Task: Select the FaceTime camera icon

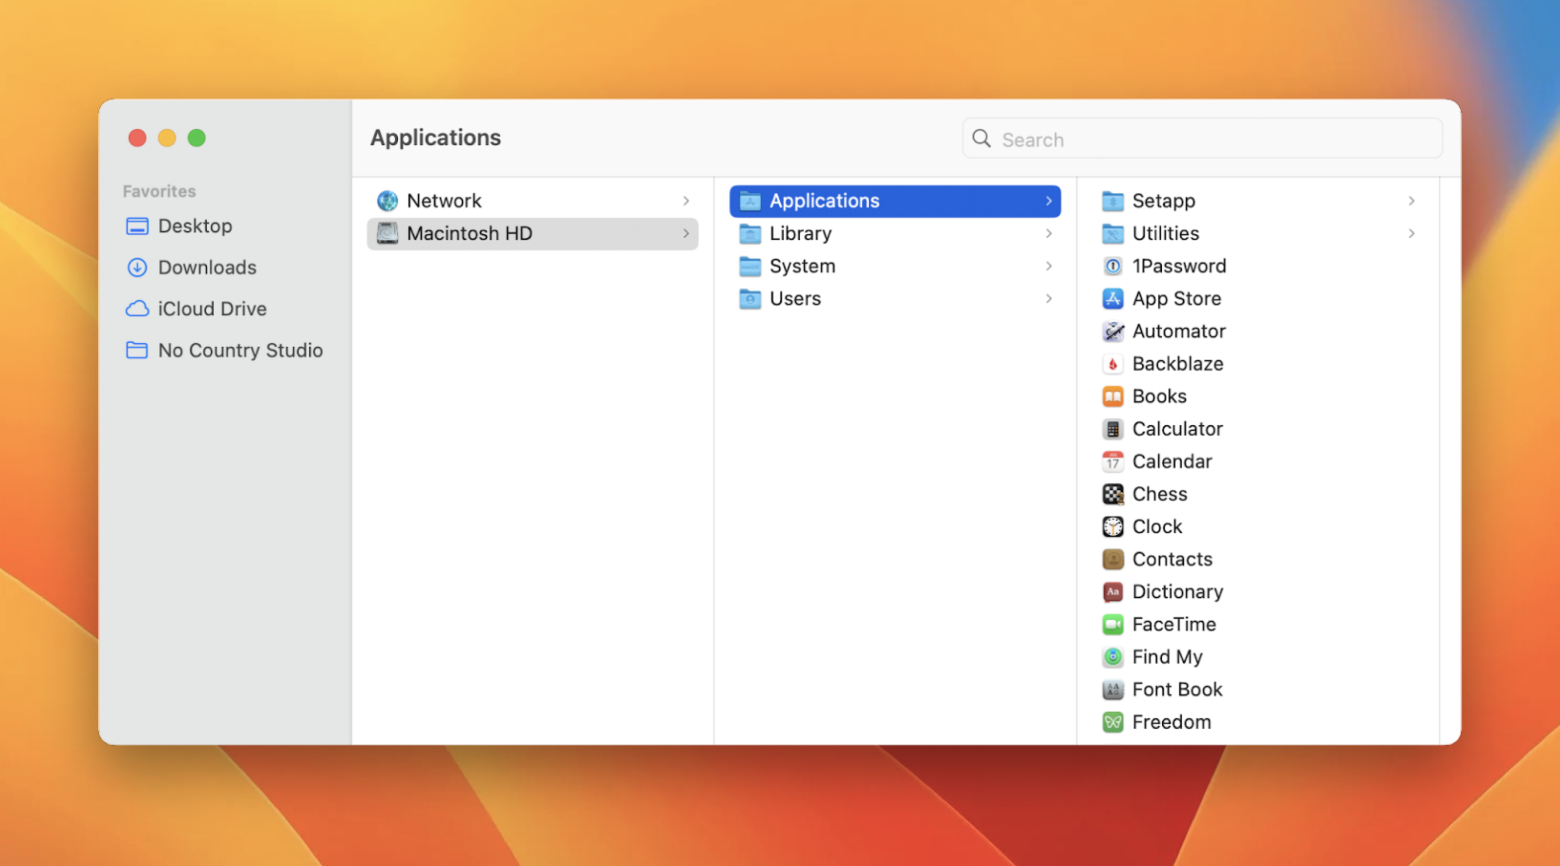Action: [1113, 624]
